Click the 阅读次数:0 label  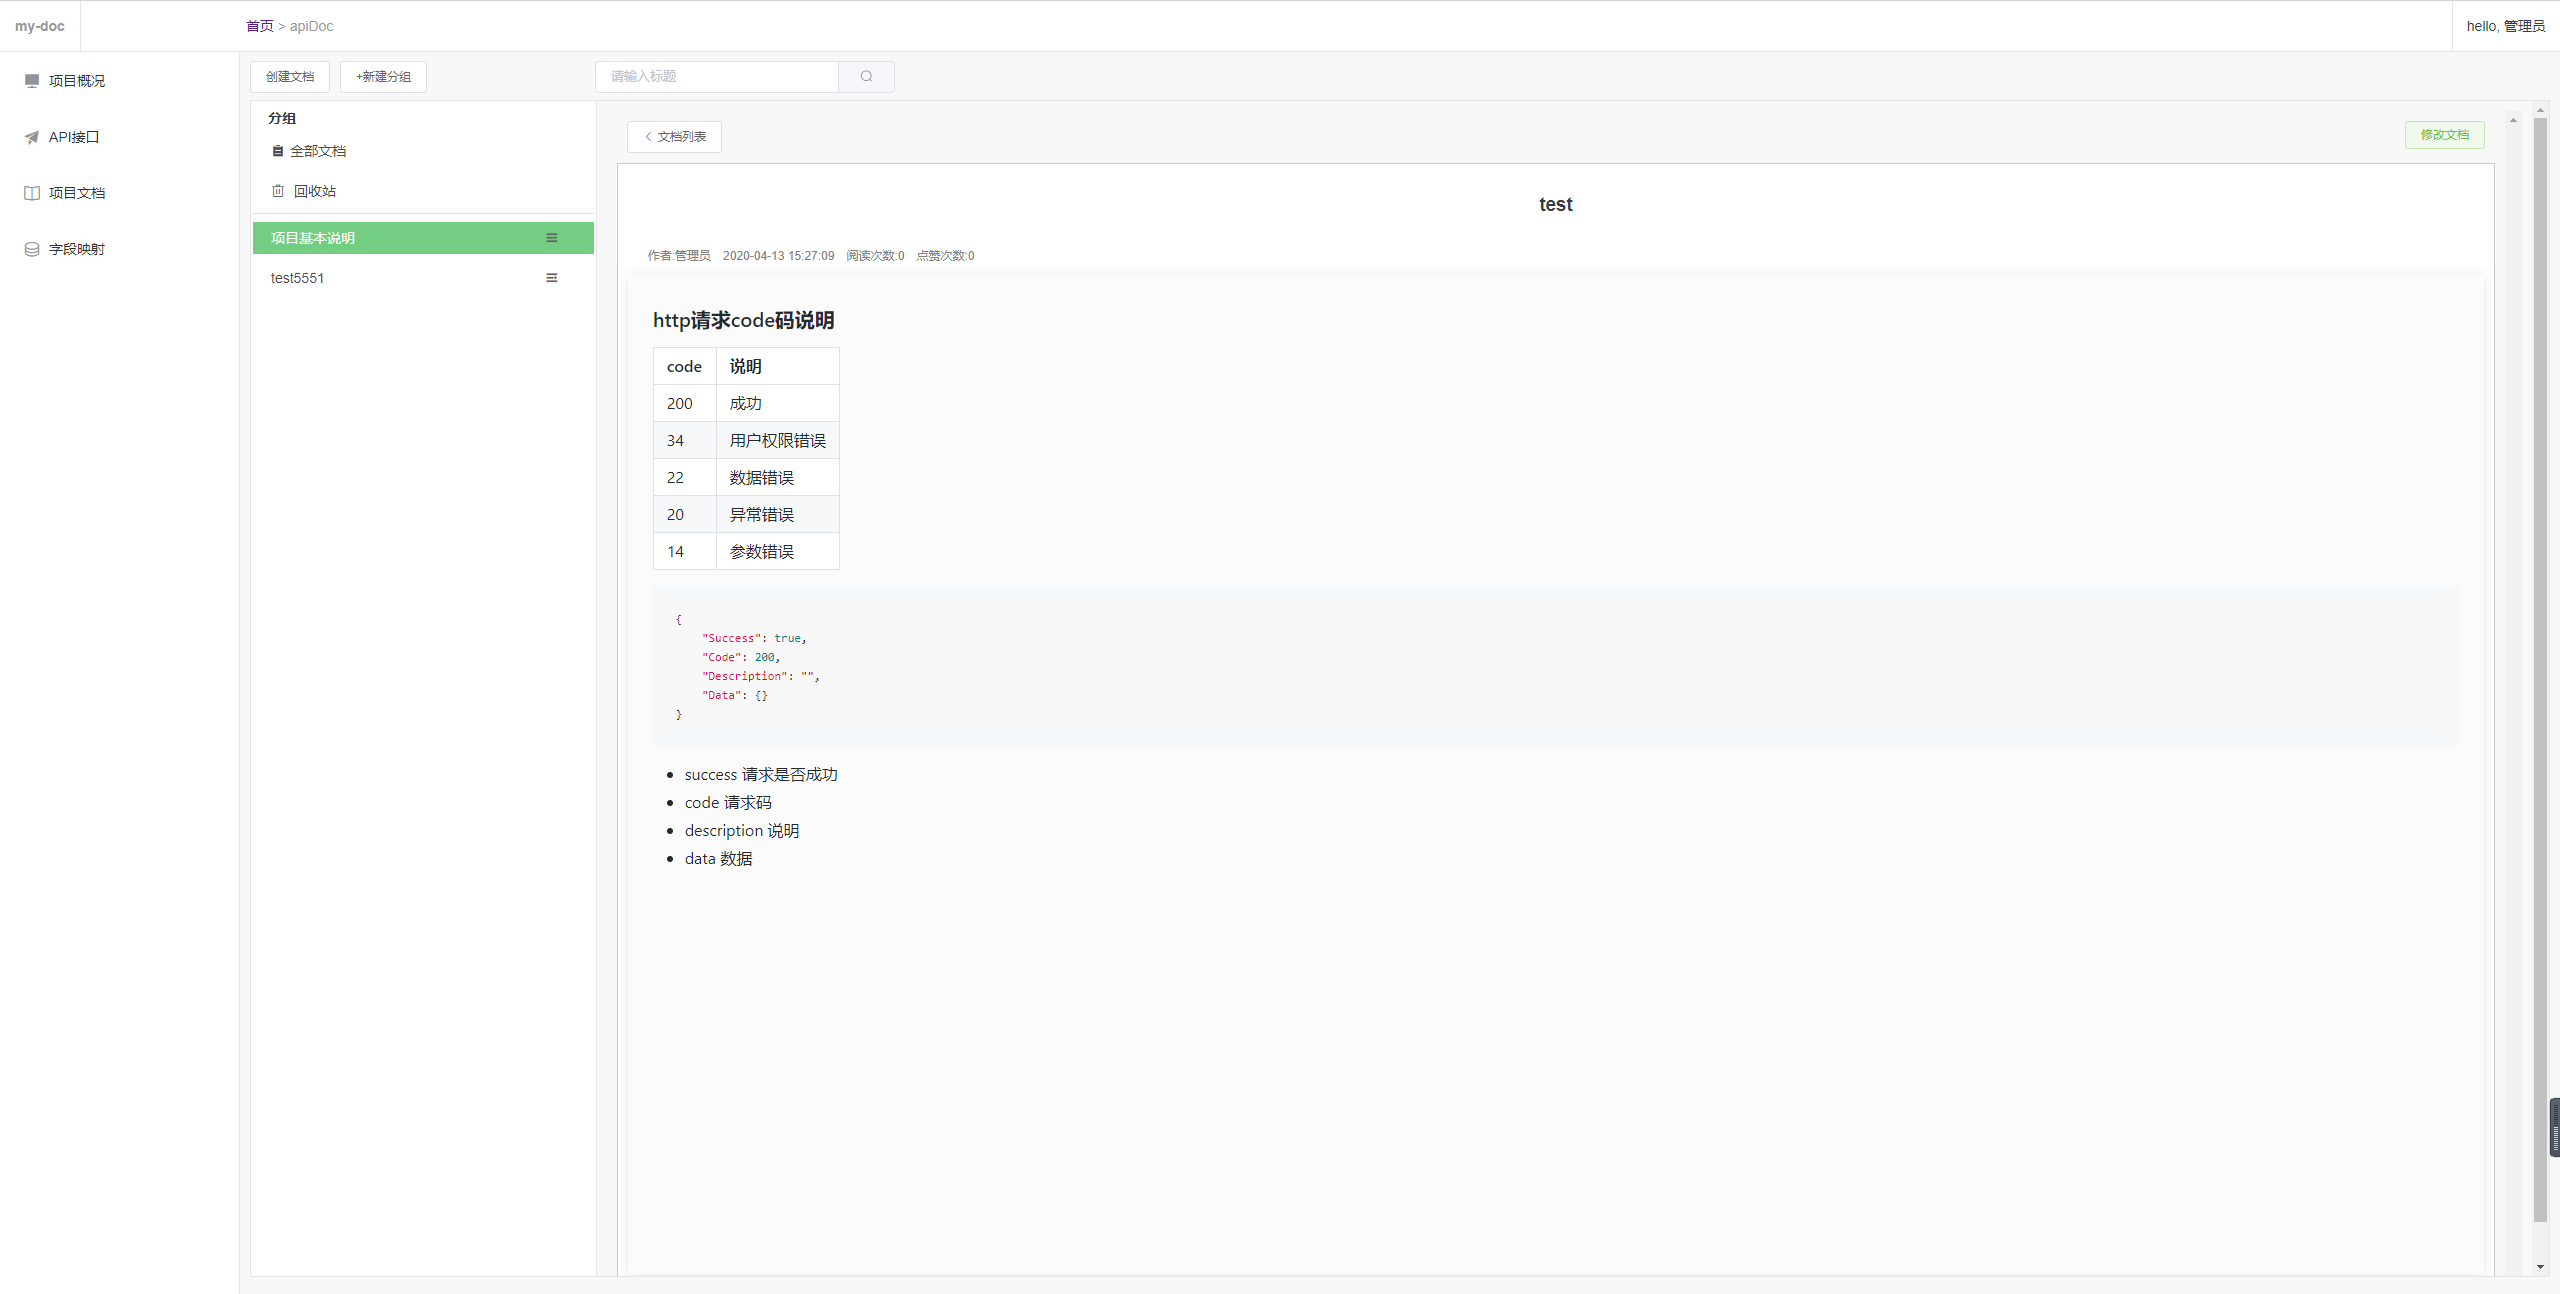875,256
